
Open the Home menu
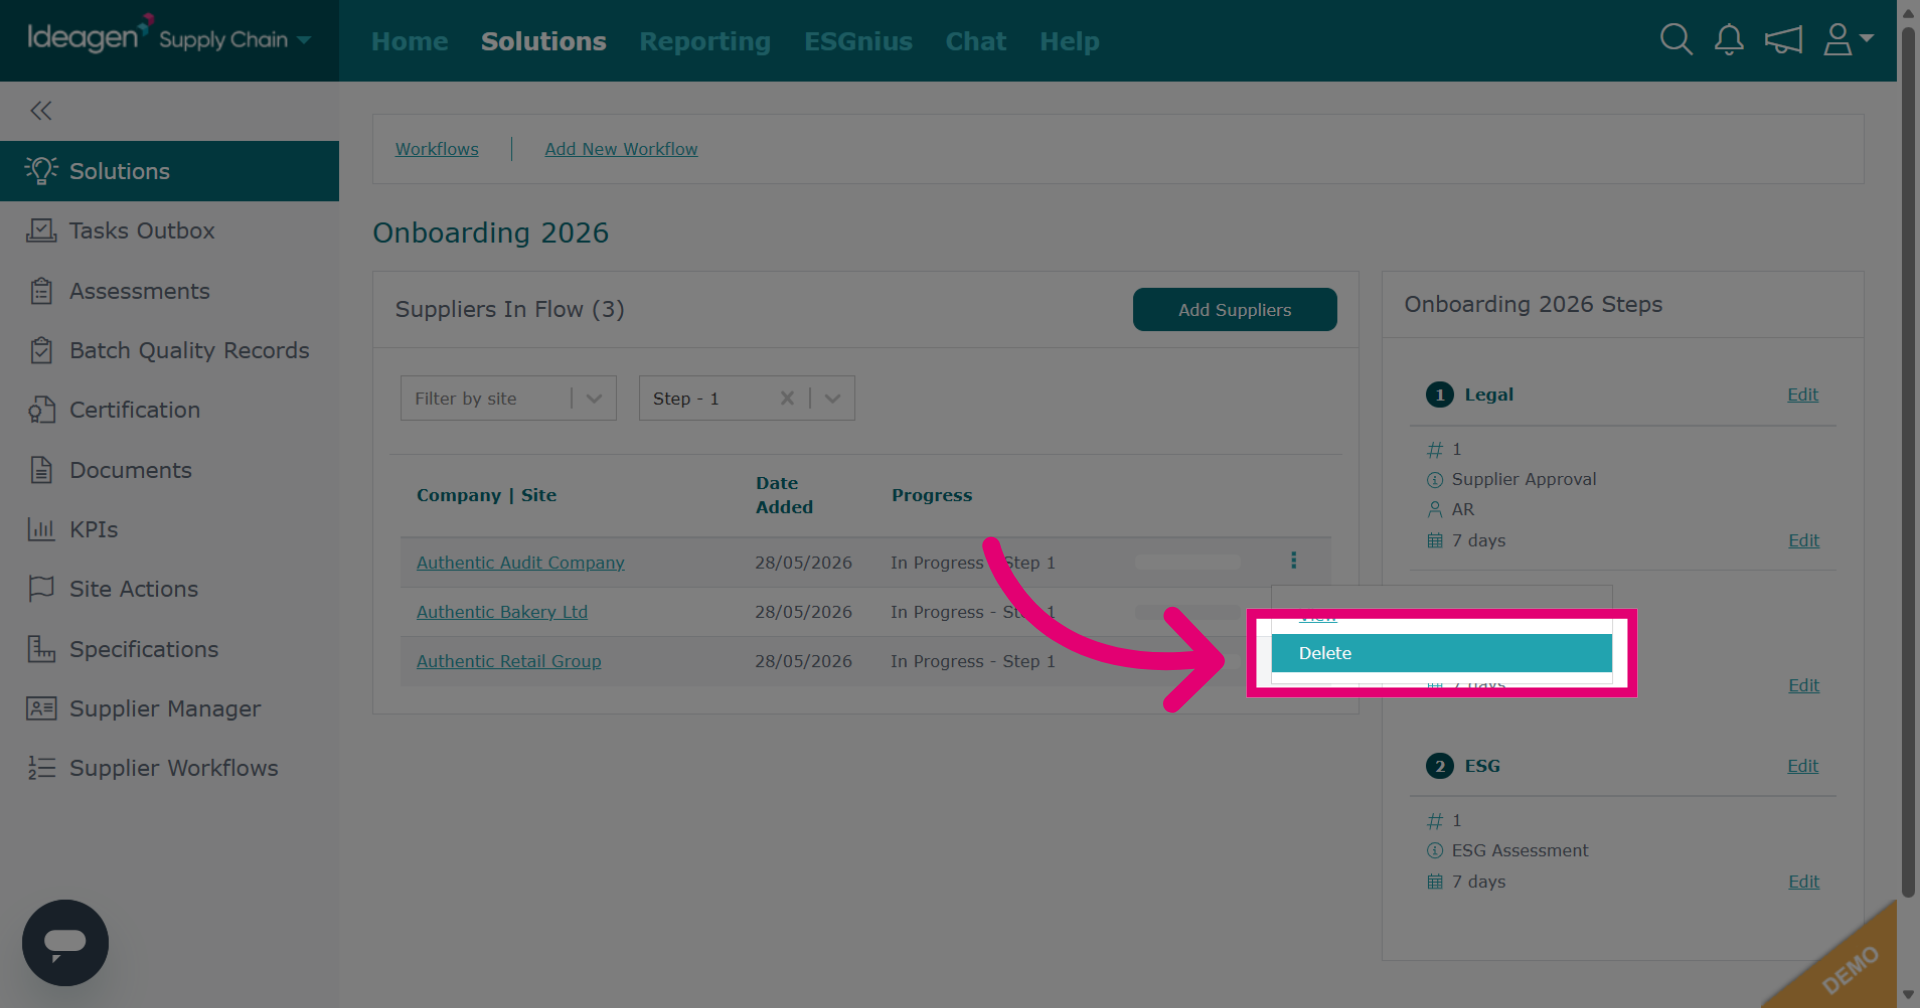410,41
